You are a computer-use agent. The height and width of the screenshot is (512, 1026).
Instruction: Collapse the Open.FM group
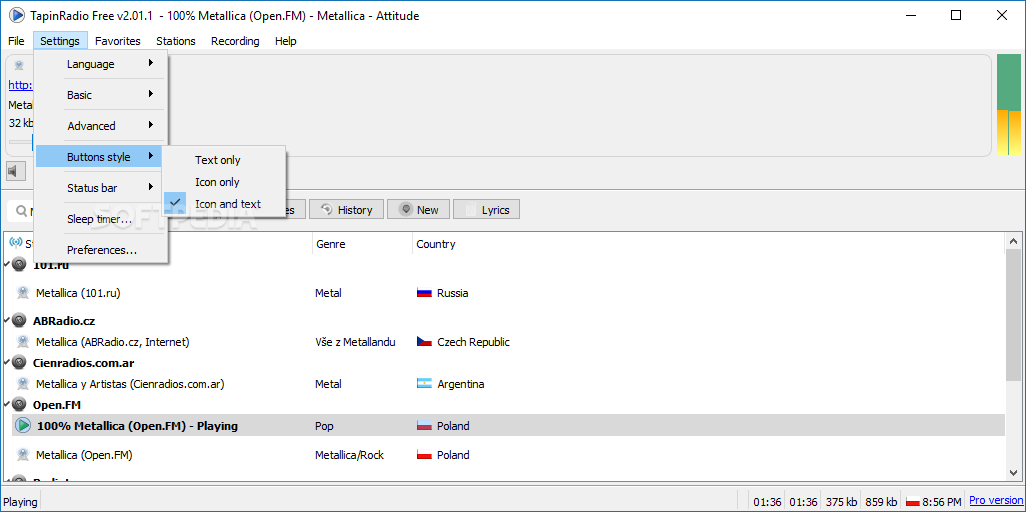pos(6,405)
